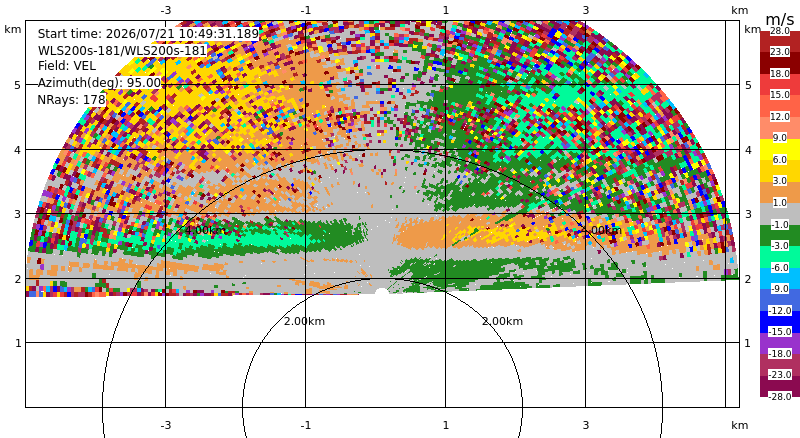Click the white lidar origin marker
This screenshot has width=800, height=438.
[382, 292]
